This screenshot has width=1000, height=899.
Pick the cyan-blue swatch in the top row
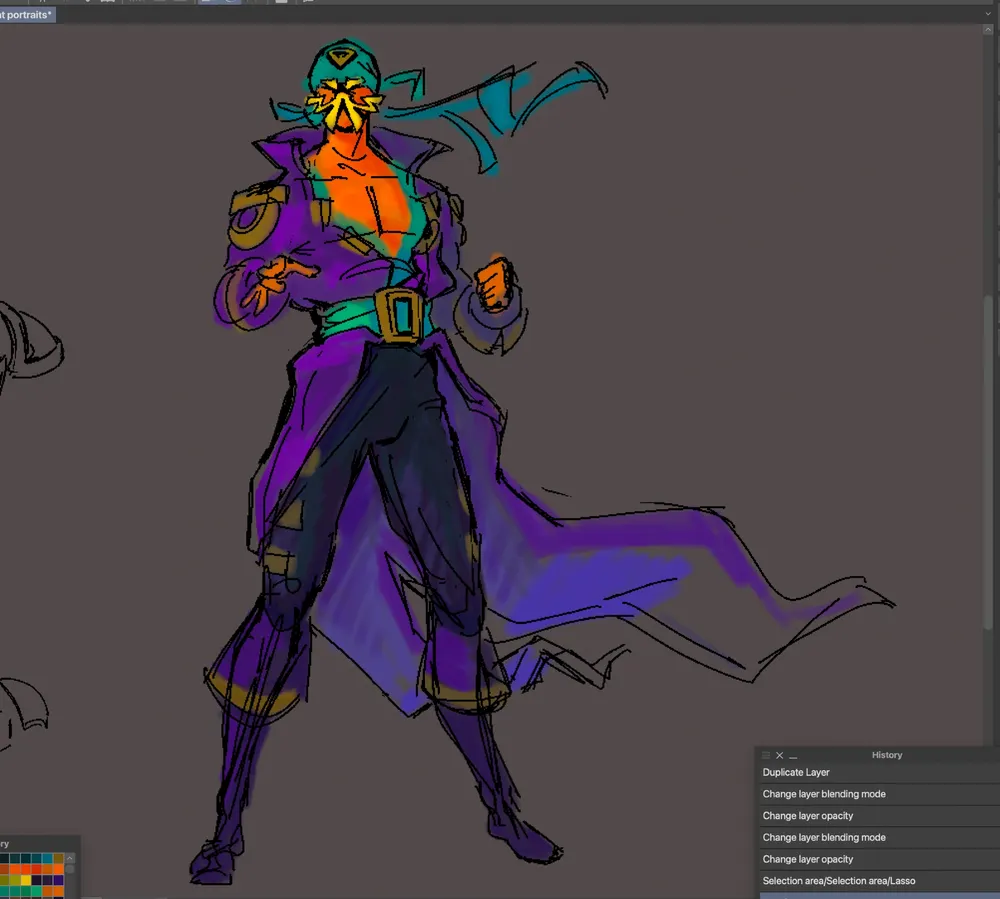coord(47,858)
